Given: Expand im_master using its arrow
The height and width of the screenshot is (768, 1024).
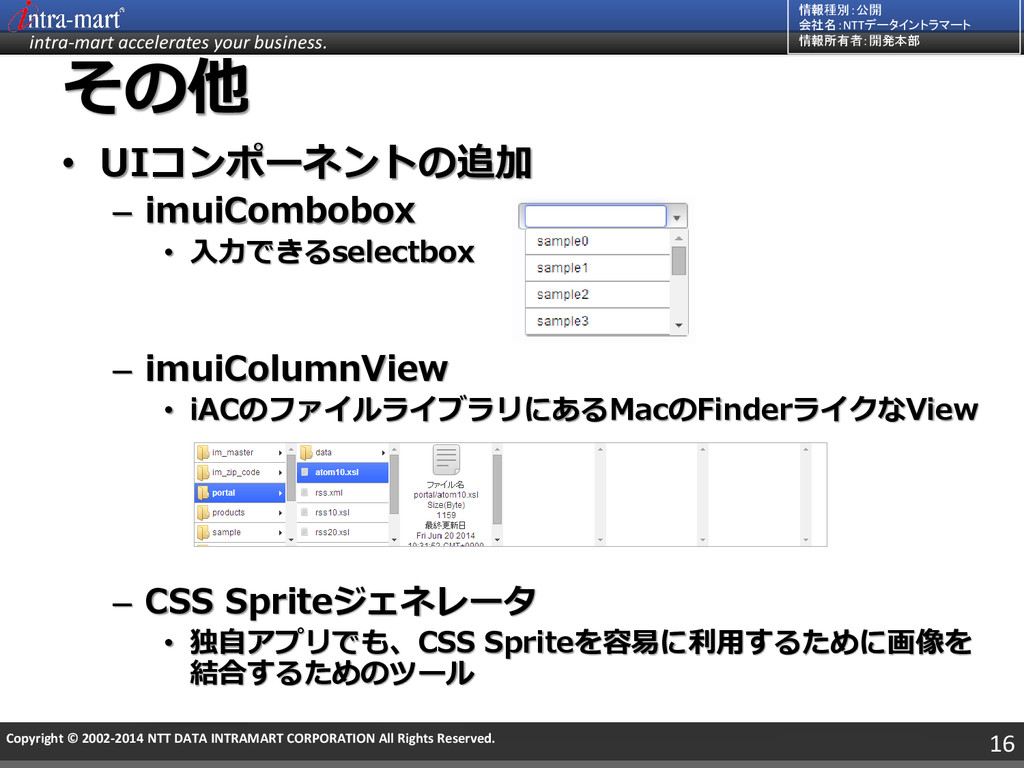Looking at the screenshot, I should tap(280, 453).
